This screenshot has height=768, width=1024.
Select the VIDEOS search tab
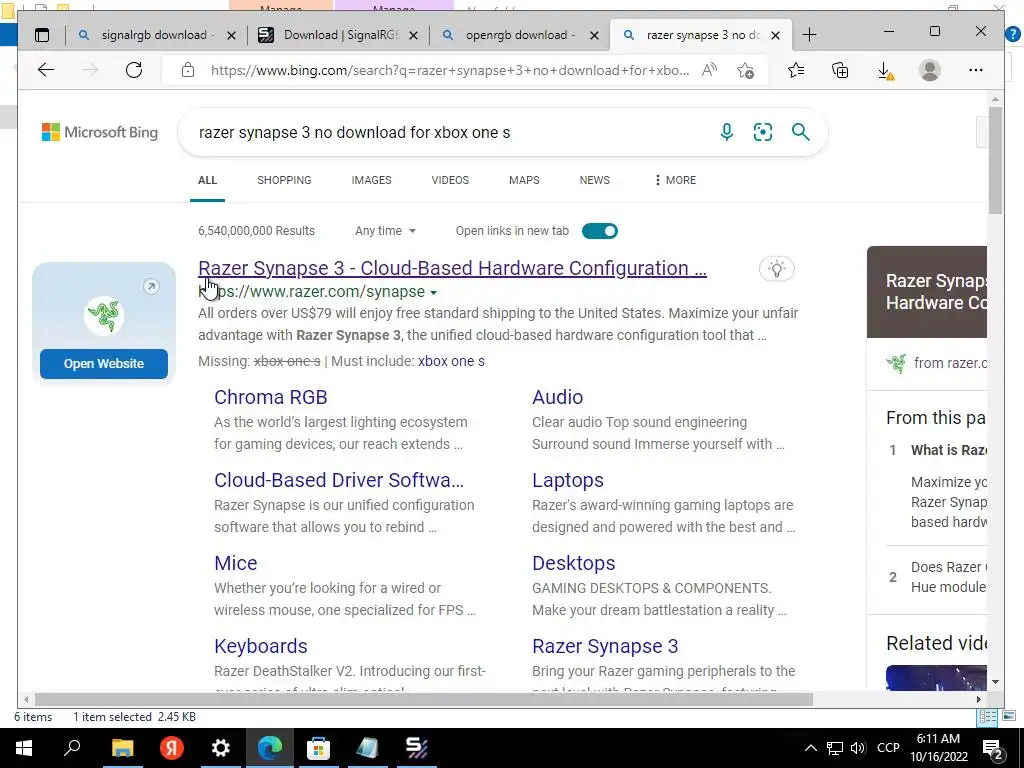450,180
